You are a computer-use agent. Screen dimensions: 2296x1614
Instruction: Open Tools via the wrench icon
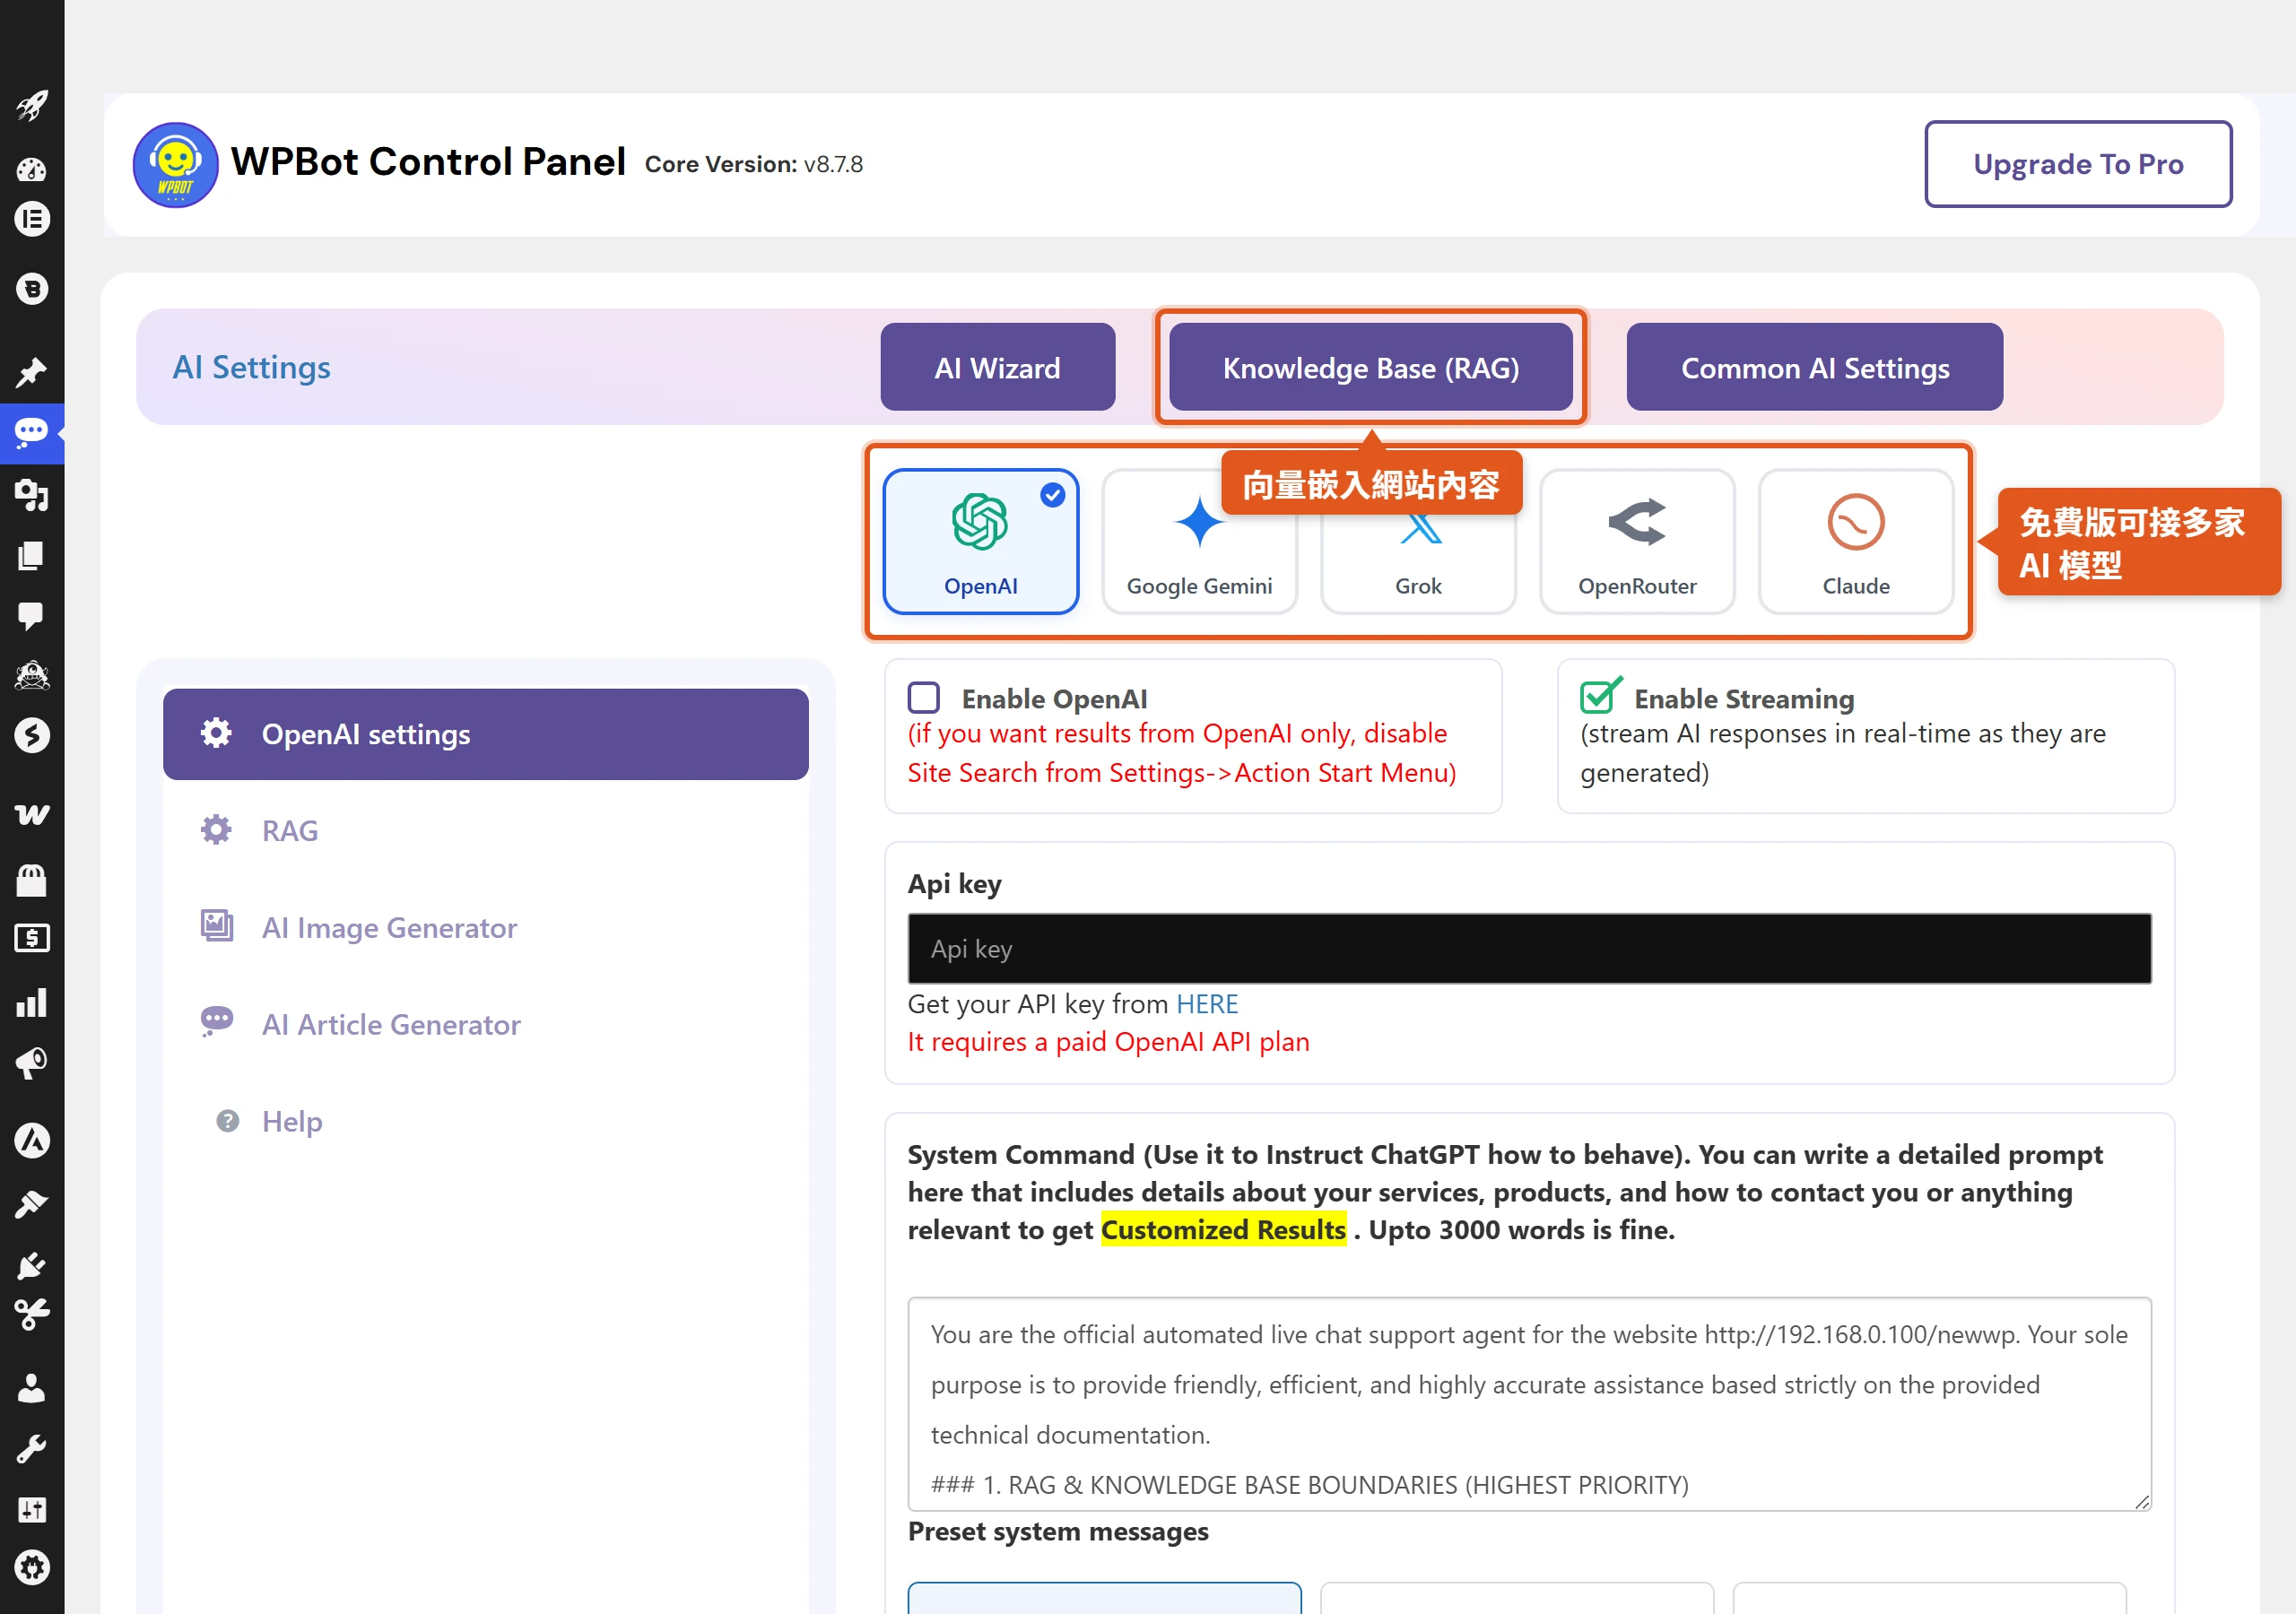coord(32,1448)
